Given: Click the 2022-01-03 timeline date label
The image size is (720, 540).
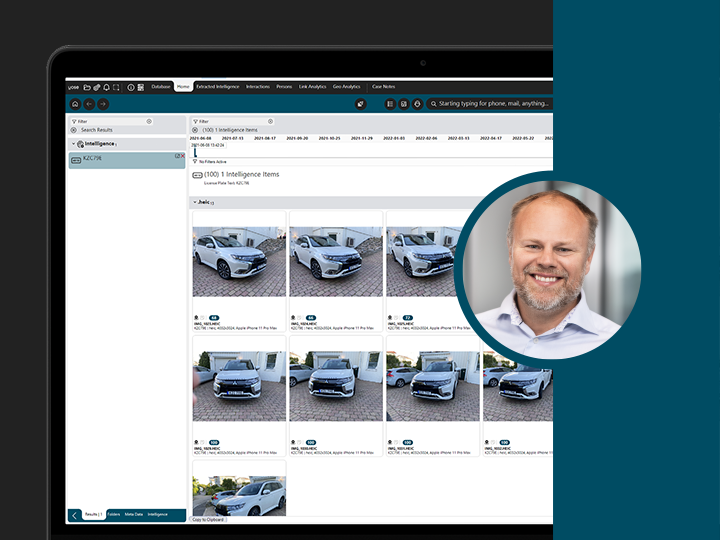Looking at the screenshot, I should pyautogui.click(x=394, y=138).
